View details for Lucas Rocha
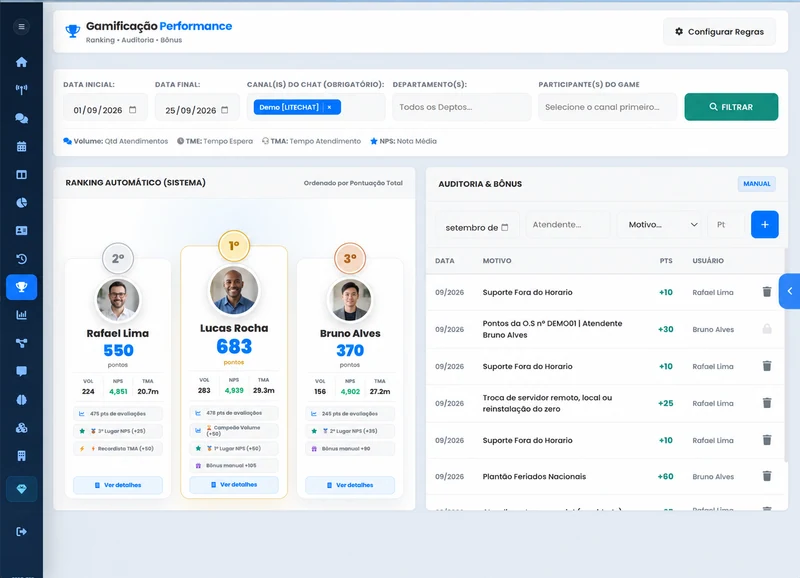The image size is (800, 578). click(234, 485)
